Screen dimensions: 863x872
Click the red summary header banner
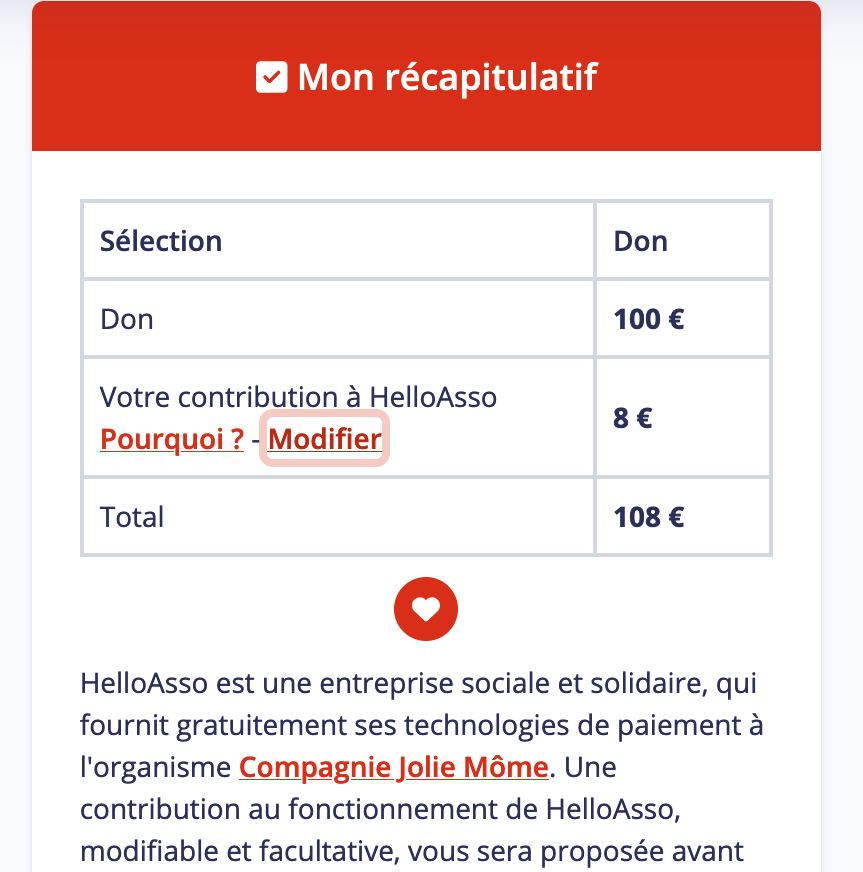tap(426, 76)
